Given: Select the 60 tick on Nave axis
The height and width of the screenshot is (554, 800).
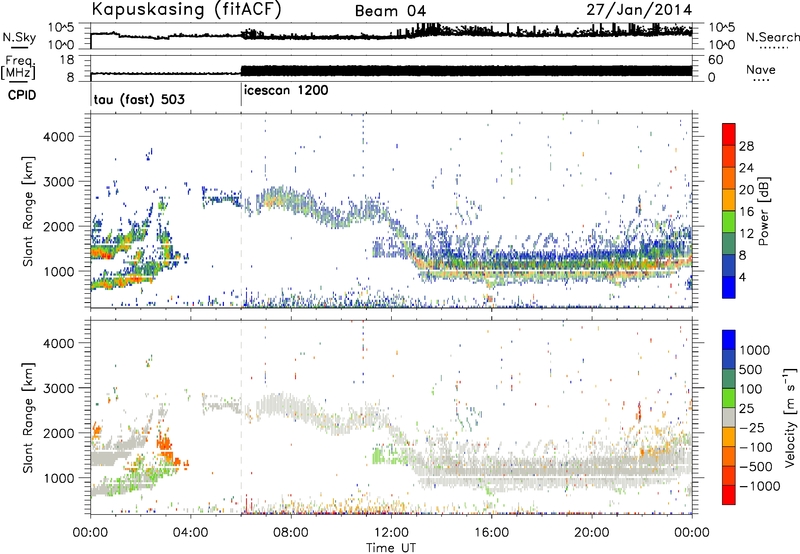Looking at the screenshot, I should click(x=716, y=60).
